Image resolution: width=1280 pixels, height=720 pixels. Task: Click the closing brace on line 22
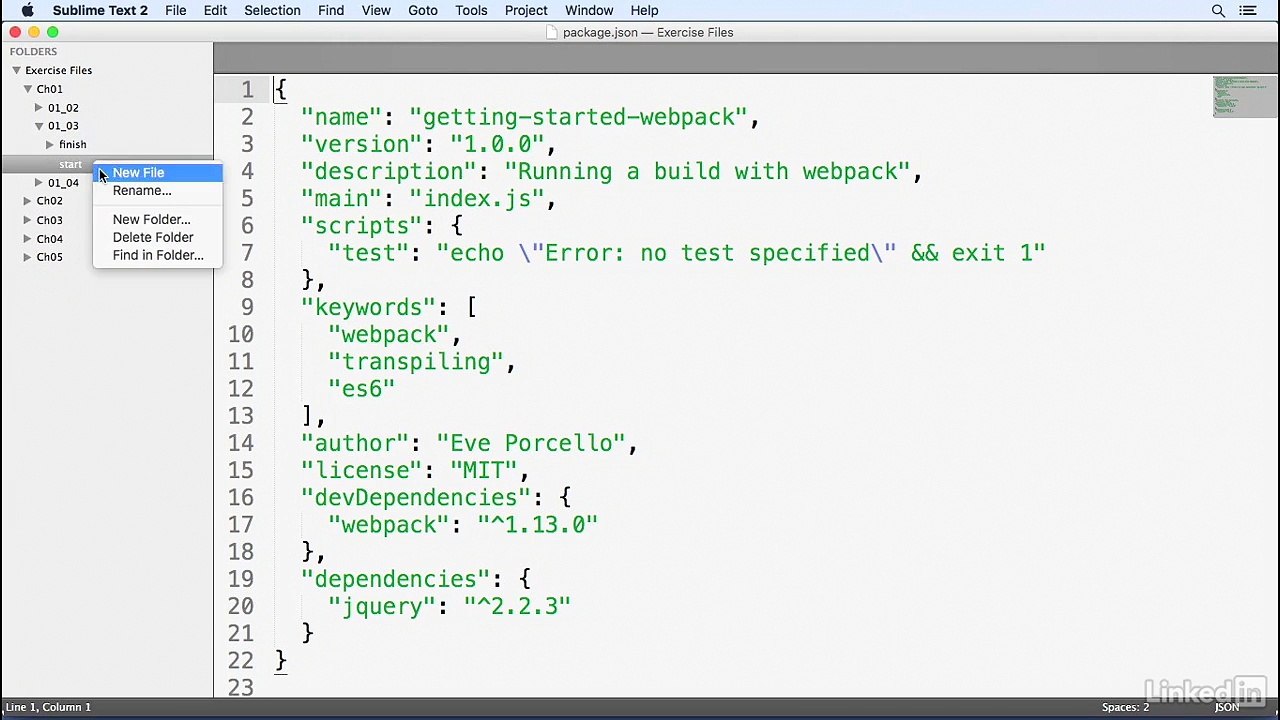pyautogui.click(x=281, y=661)
